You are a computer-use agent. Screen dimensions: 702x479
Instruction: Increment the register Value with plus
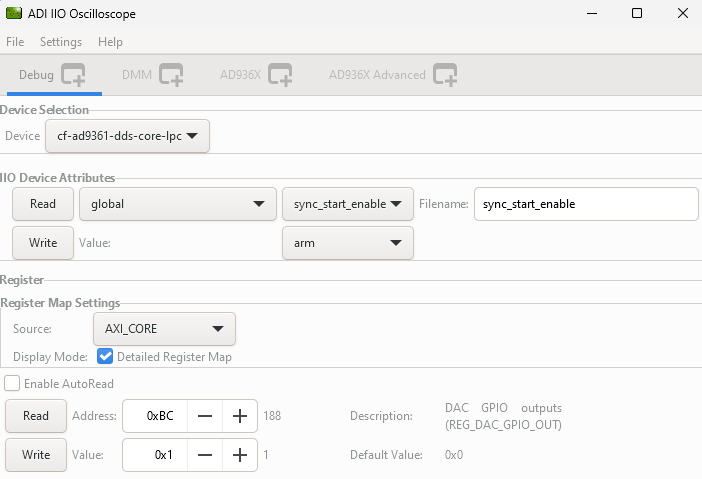pyautogui.click(x=240, y=455)
